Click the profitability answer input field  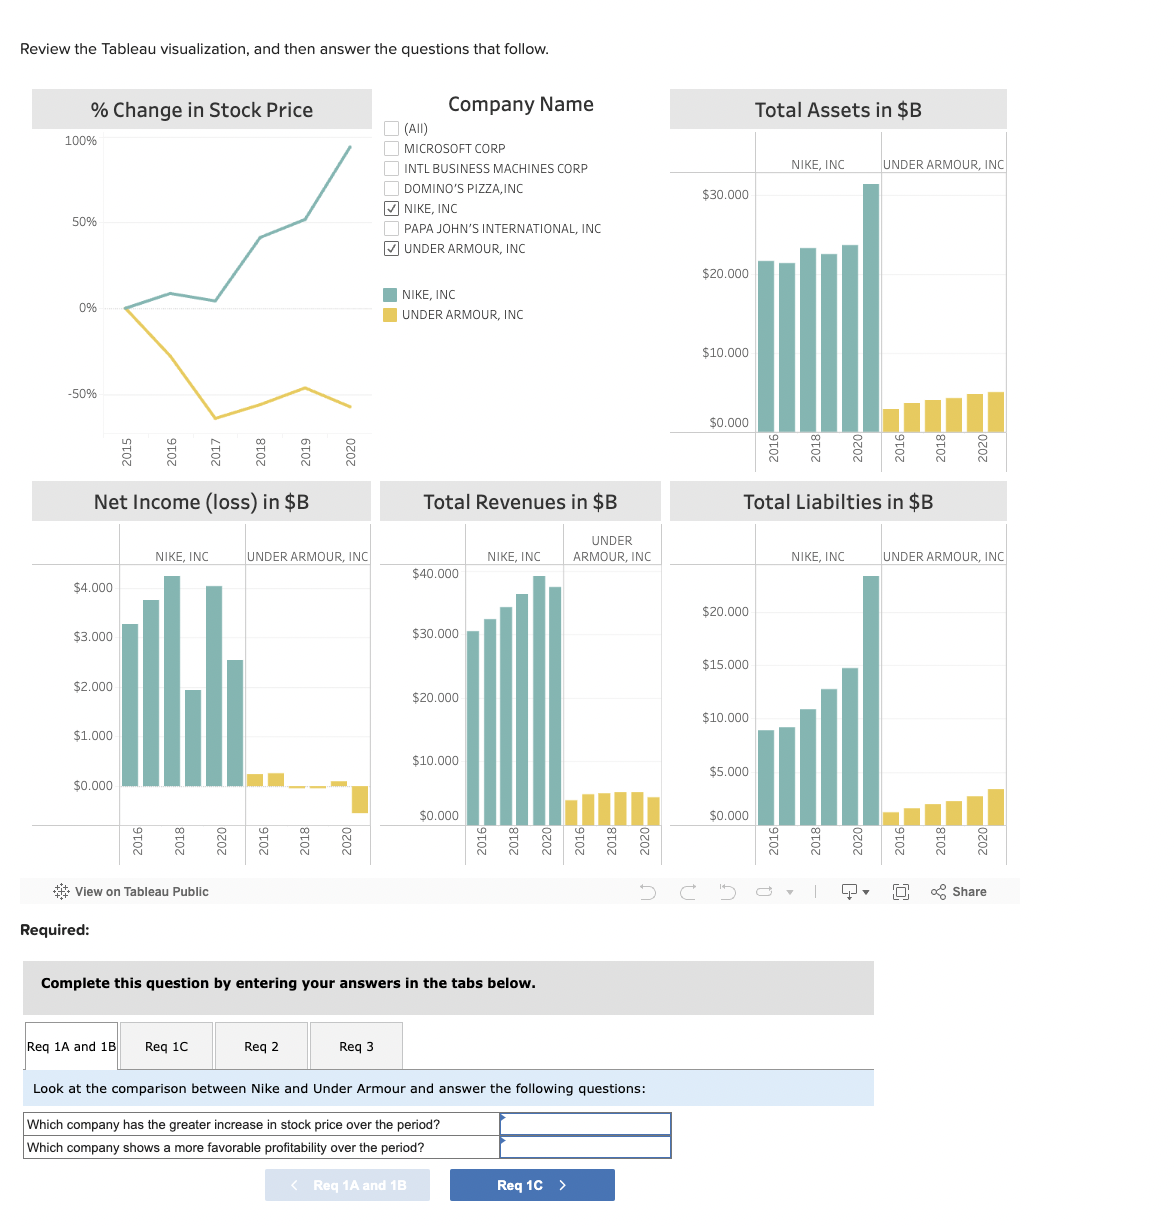point(584,1147)
